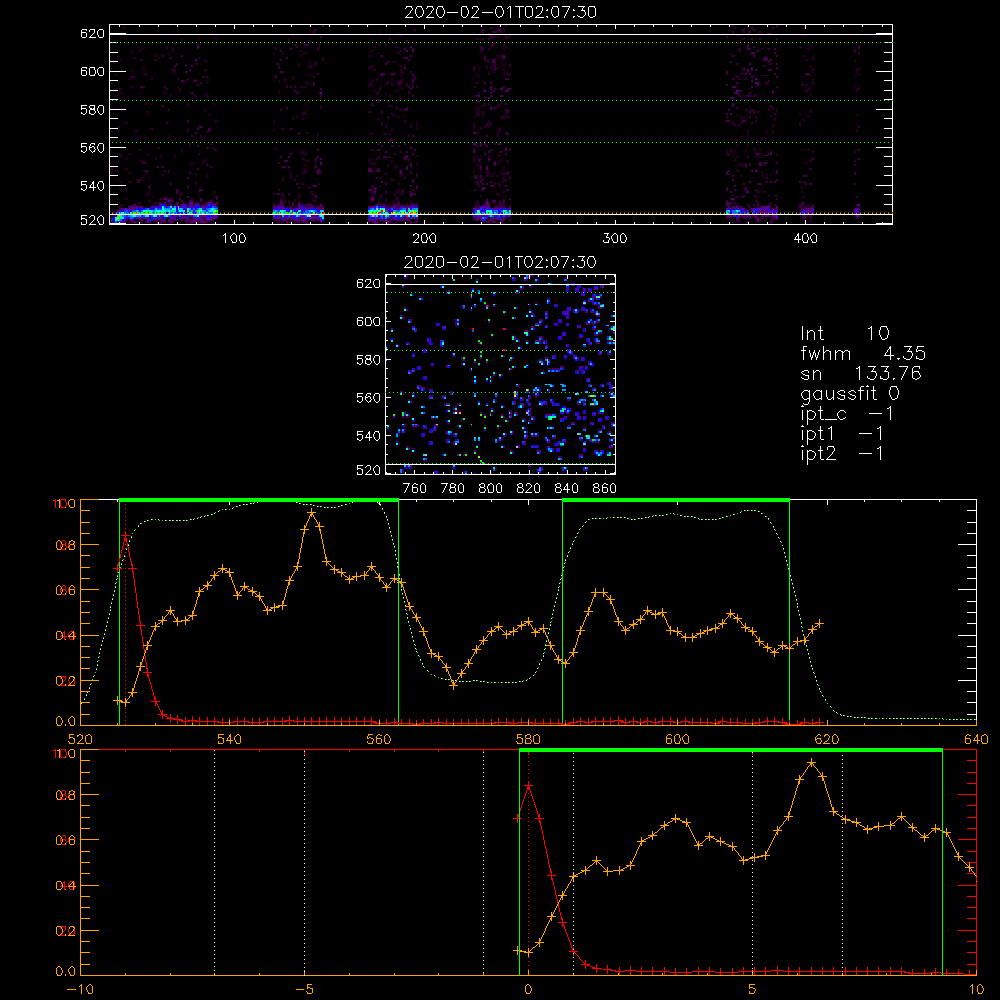Click x-axis label 840 on the small scatter plot

pos(566,489)
